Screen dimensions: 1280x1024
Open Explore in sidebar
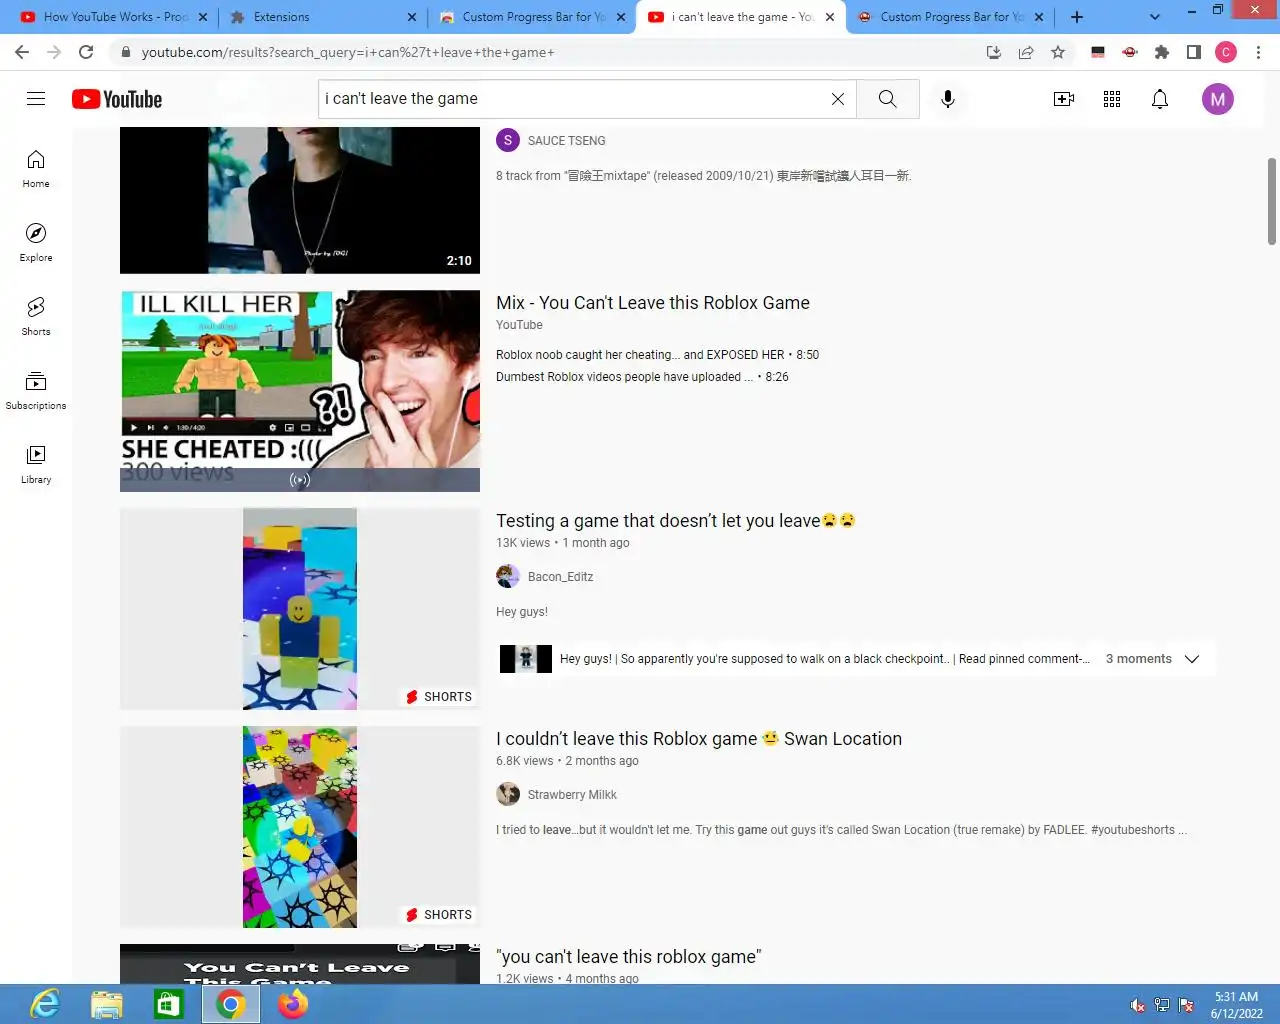coord(36,243)
